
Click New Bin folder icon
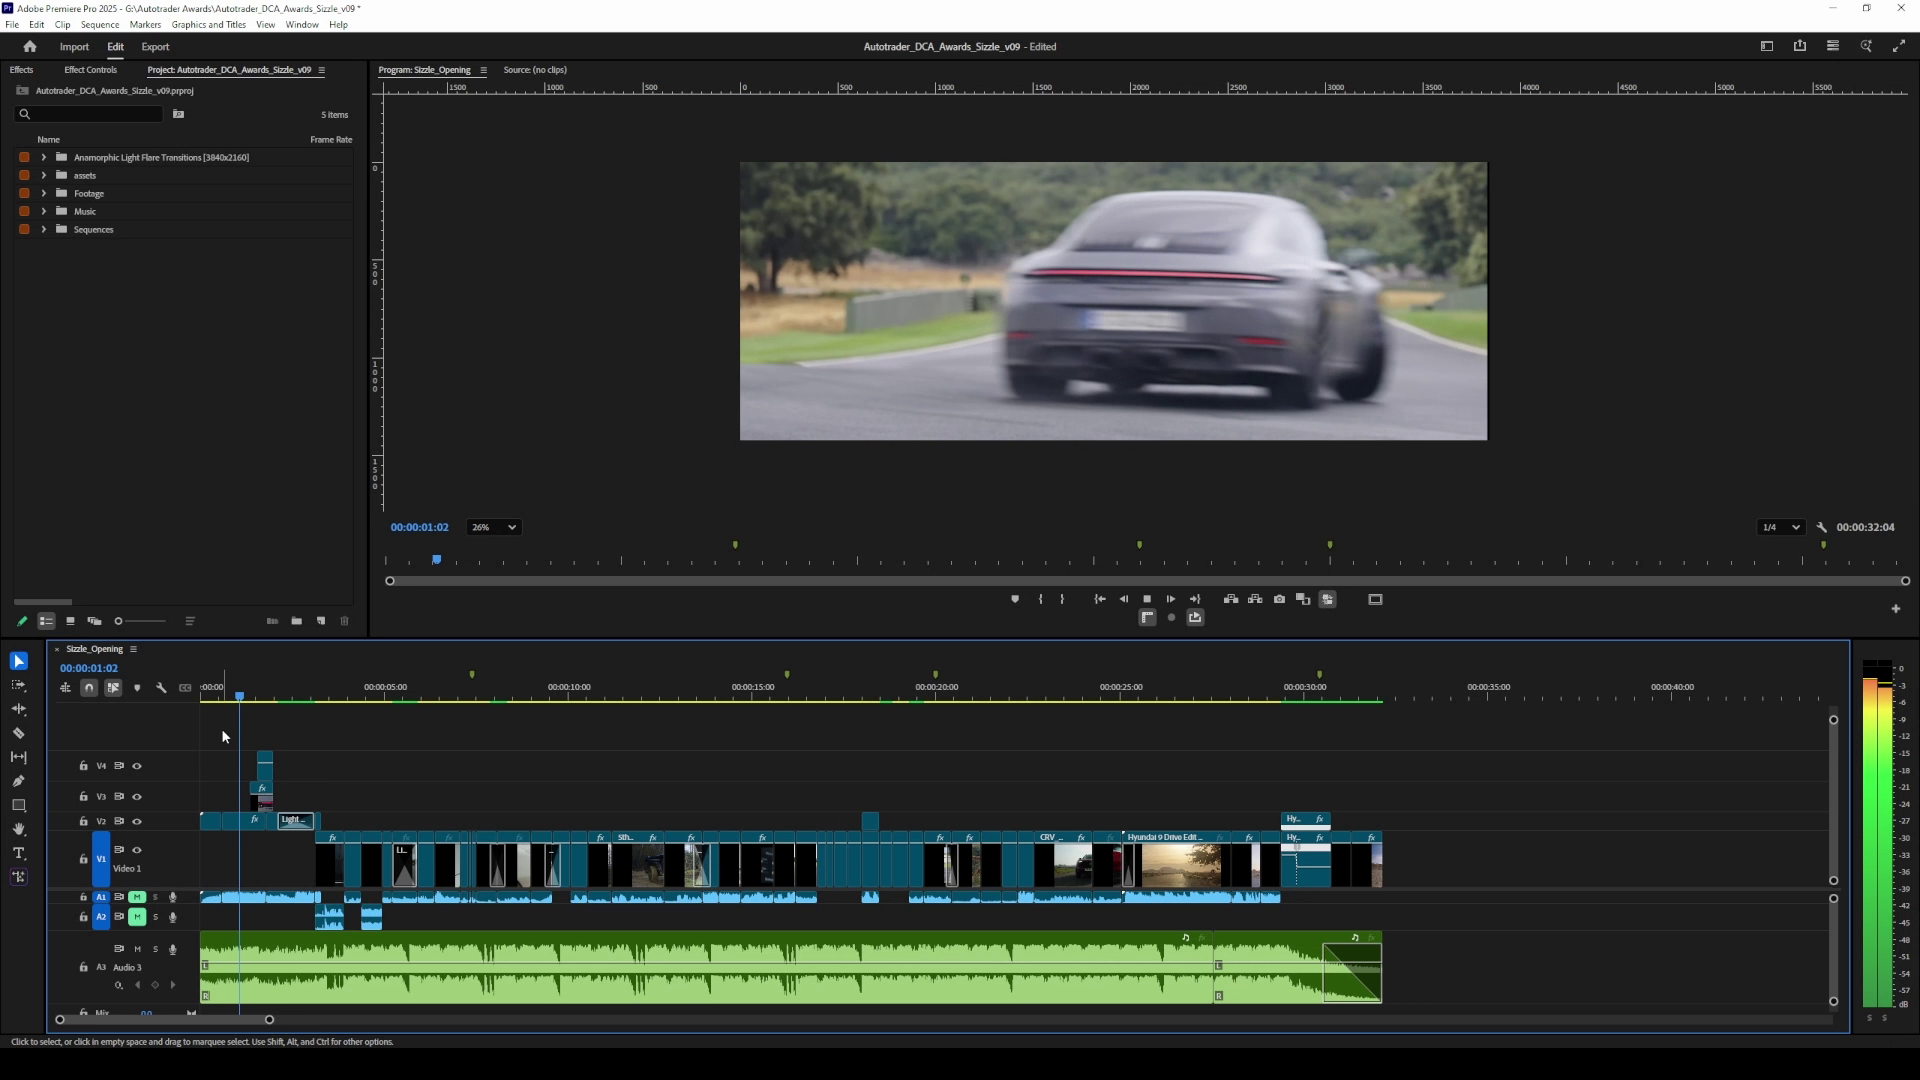[297, 621]
